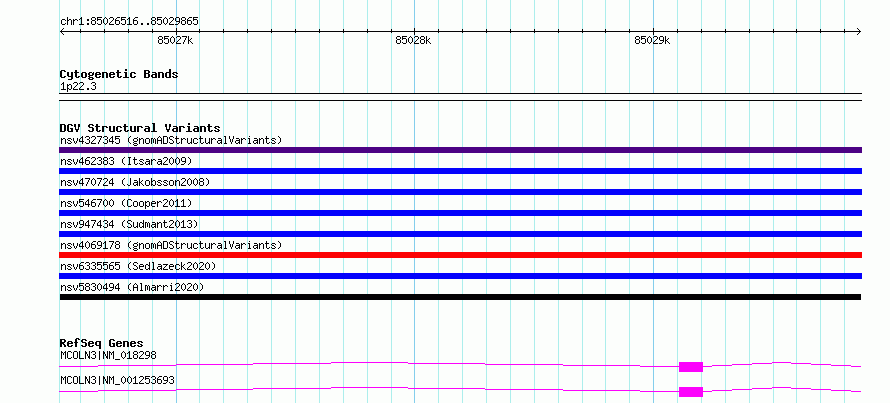This screenshot has width=890, height=403.
Task: Click the blue bar under nsv462383
Action: point(460,171)
